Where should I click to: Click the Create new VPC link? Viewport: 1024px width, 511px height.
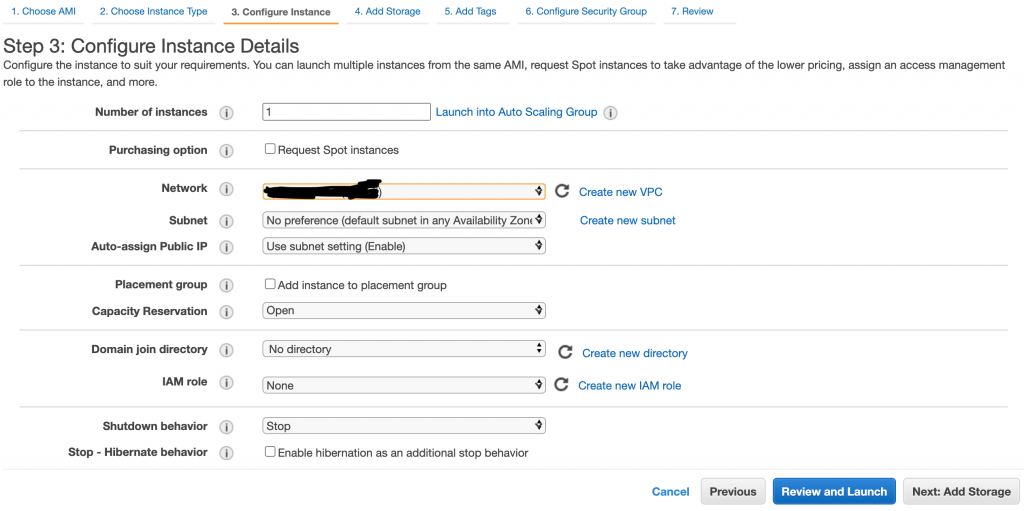tap(620, 192)
